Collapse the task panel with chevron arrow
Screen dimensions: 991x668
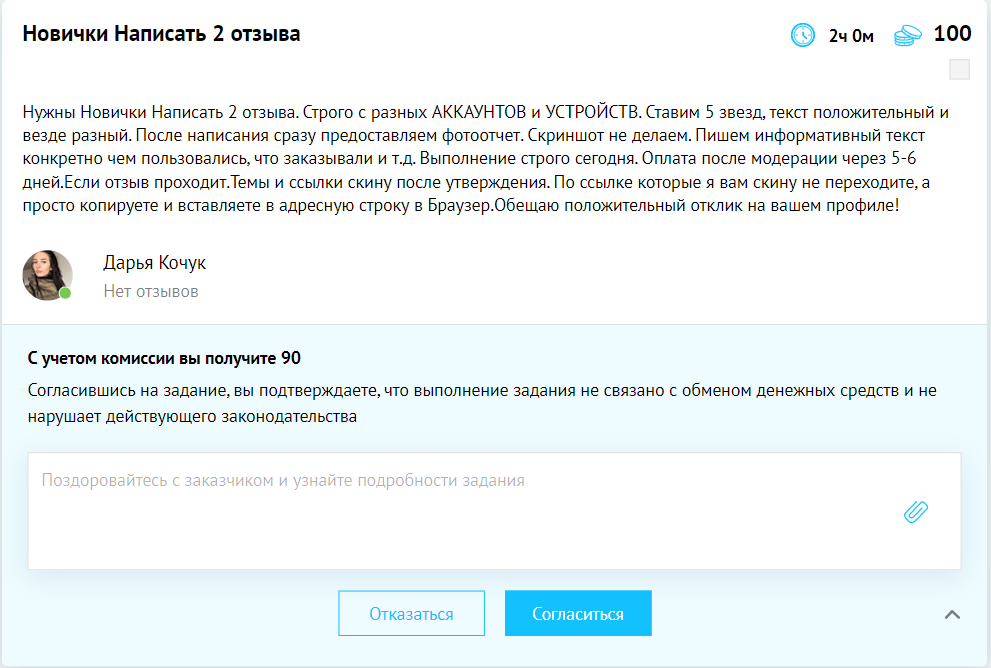tap(952, 614)
